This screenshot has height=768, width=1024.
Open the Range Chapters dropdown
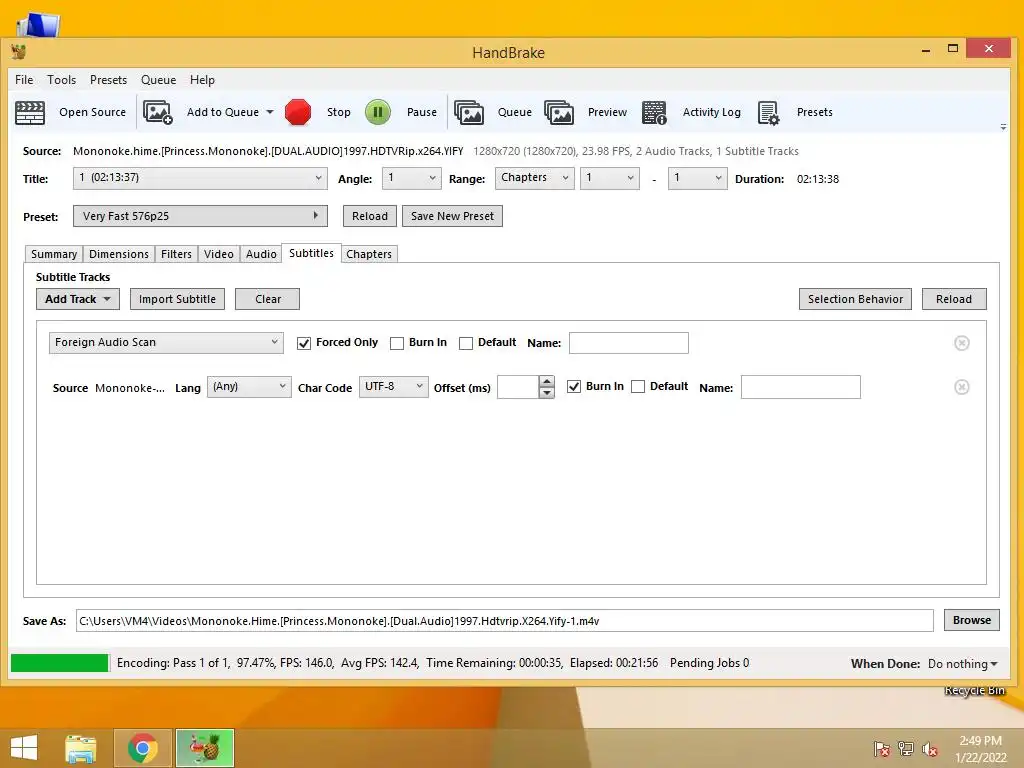tap(534, 178)
